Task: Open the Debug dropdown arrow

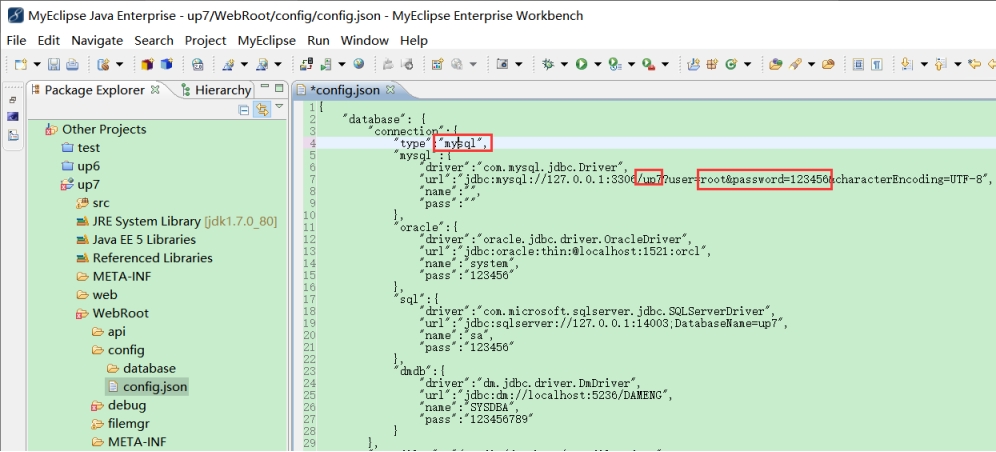Action: (x=564, y=65)
